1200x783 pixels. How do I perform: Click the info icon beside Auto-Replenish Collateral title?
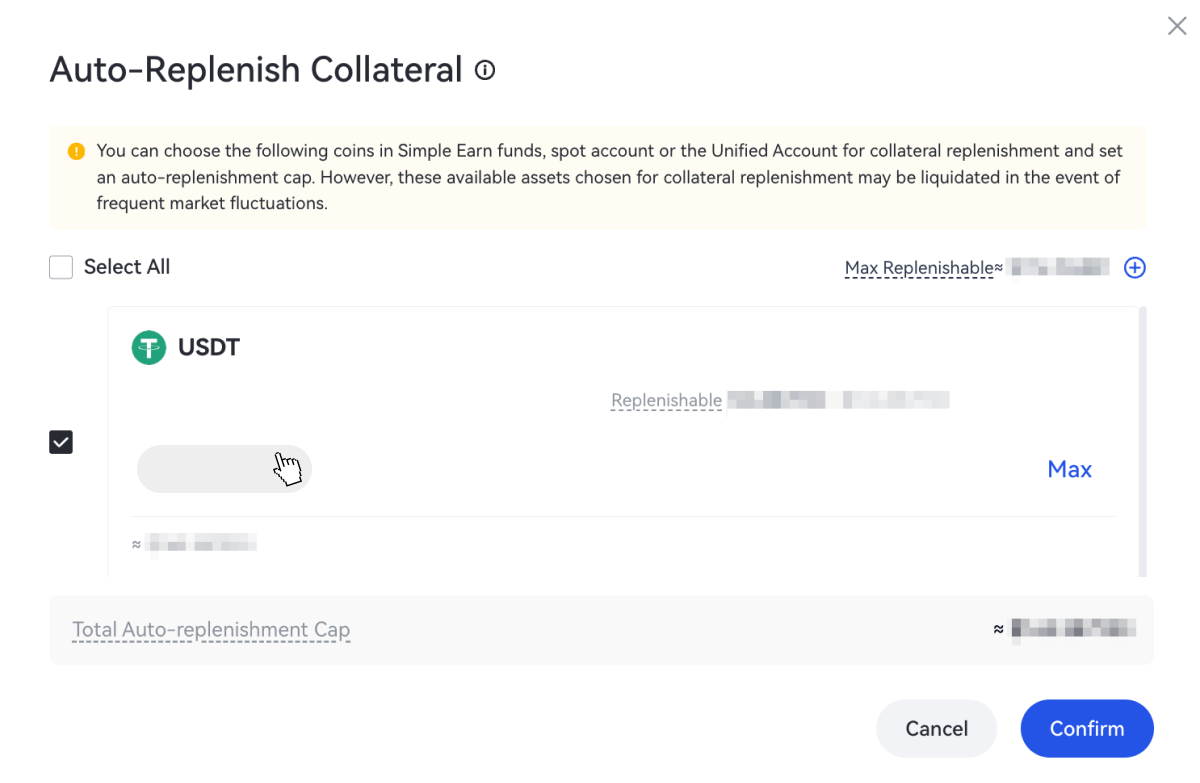coord(485,70)
